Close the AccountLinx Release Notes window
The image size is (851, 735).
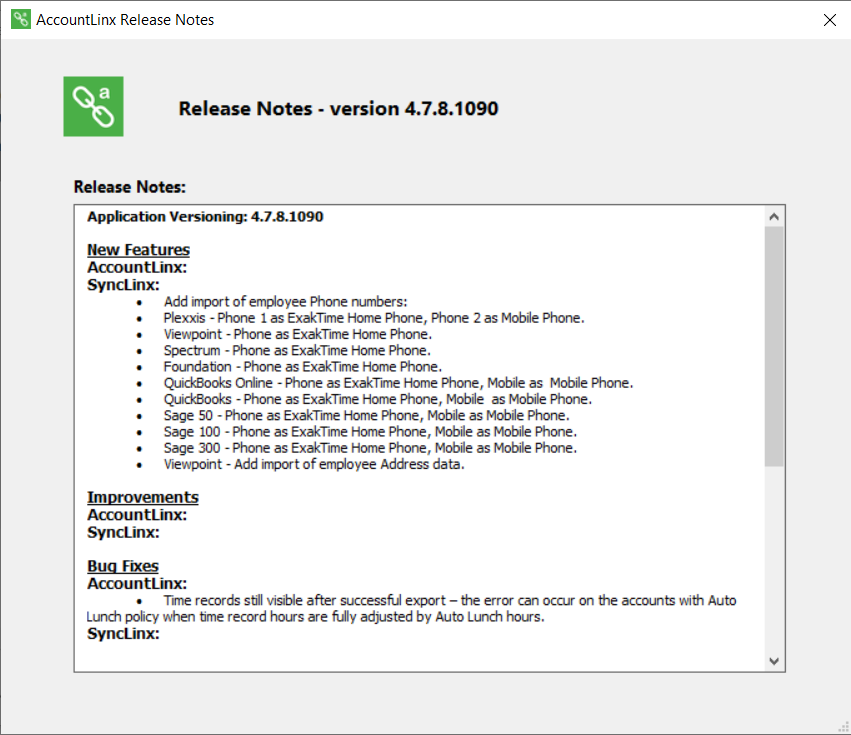pyautogui.click(x=829, y=20)
